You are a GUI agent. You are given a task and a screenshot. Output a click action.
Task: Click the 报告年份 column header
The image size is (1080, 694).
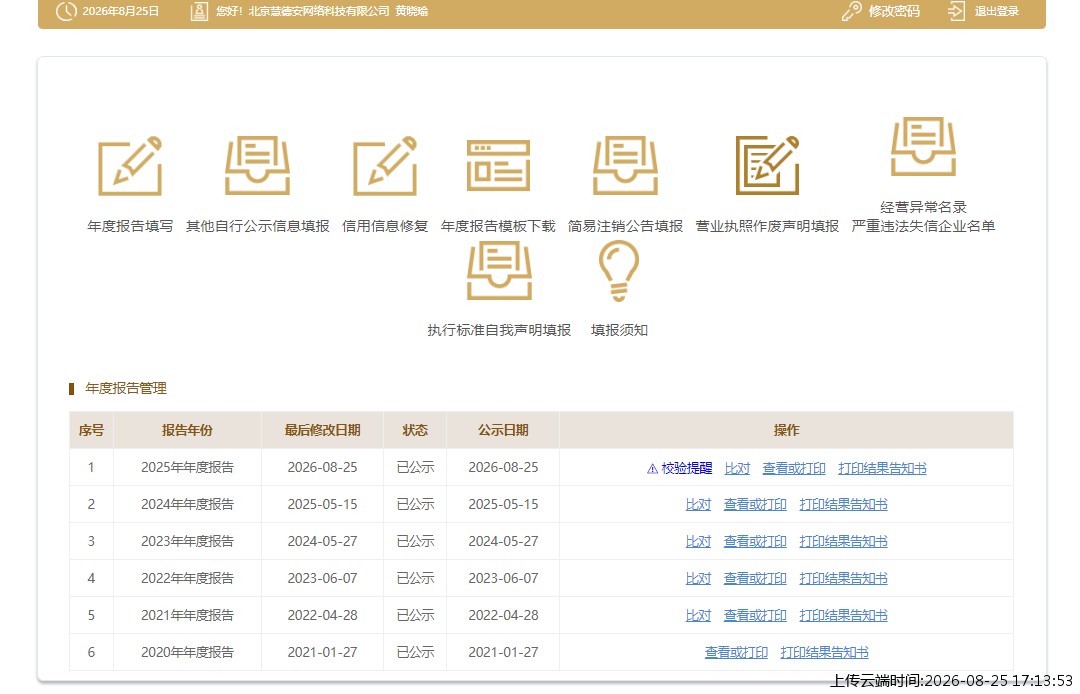tap(187, 430)
